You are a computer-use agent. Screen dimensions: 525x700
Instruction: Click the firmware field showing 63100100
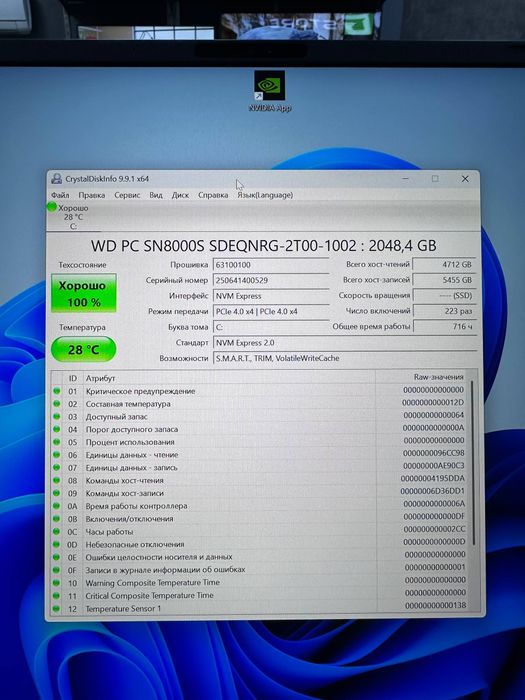(x=271, y=265)
